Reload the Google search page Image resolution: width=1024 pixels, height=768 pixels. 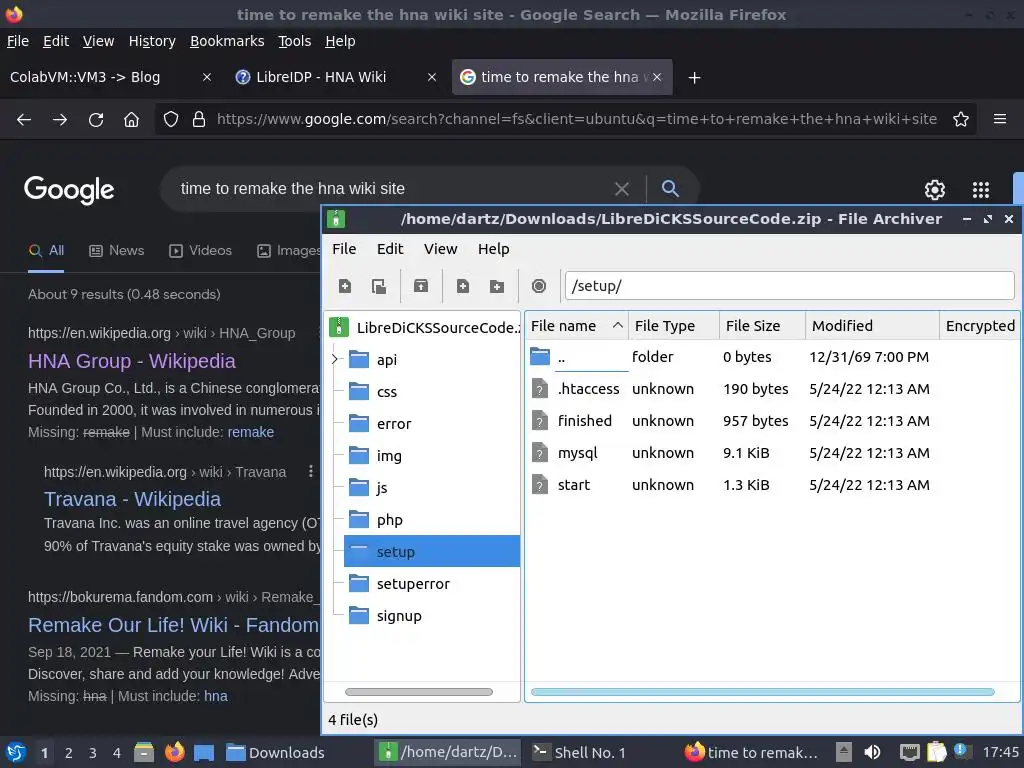(96, 120)
